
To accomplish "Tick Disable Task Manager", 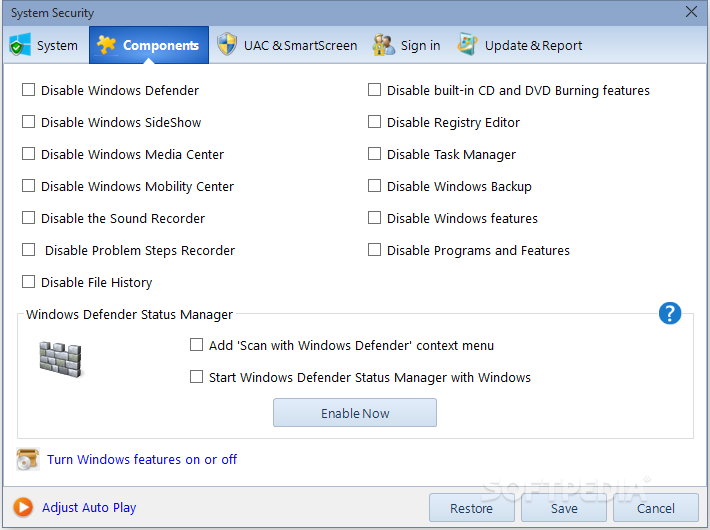I will [374, 154].
